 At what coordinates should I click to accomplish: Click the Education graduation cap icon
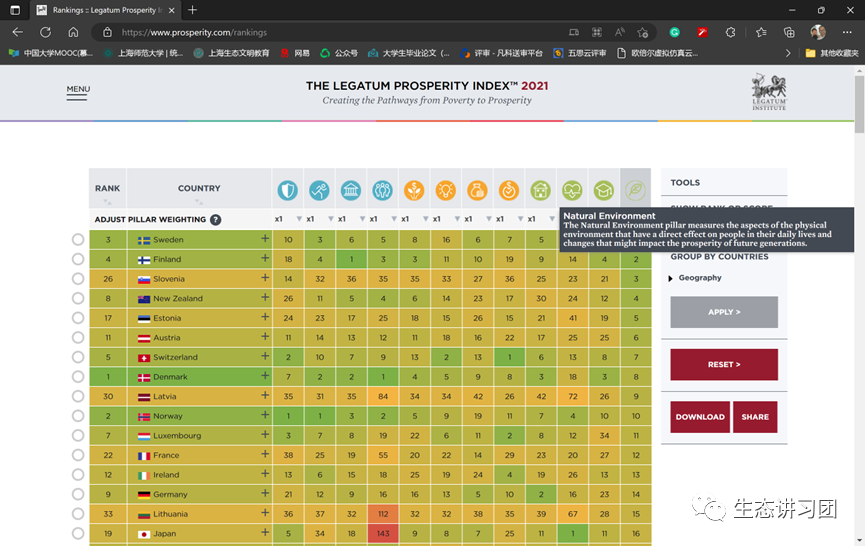pyautogui.click(x=604, y=190)
